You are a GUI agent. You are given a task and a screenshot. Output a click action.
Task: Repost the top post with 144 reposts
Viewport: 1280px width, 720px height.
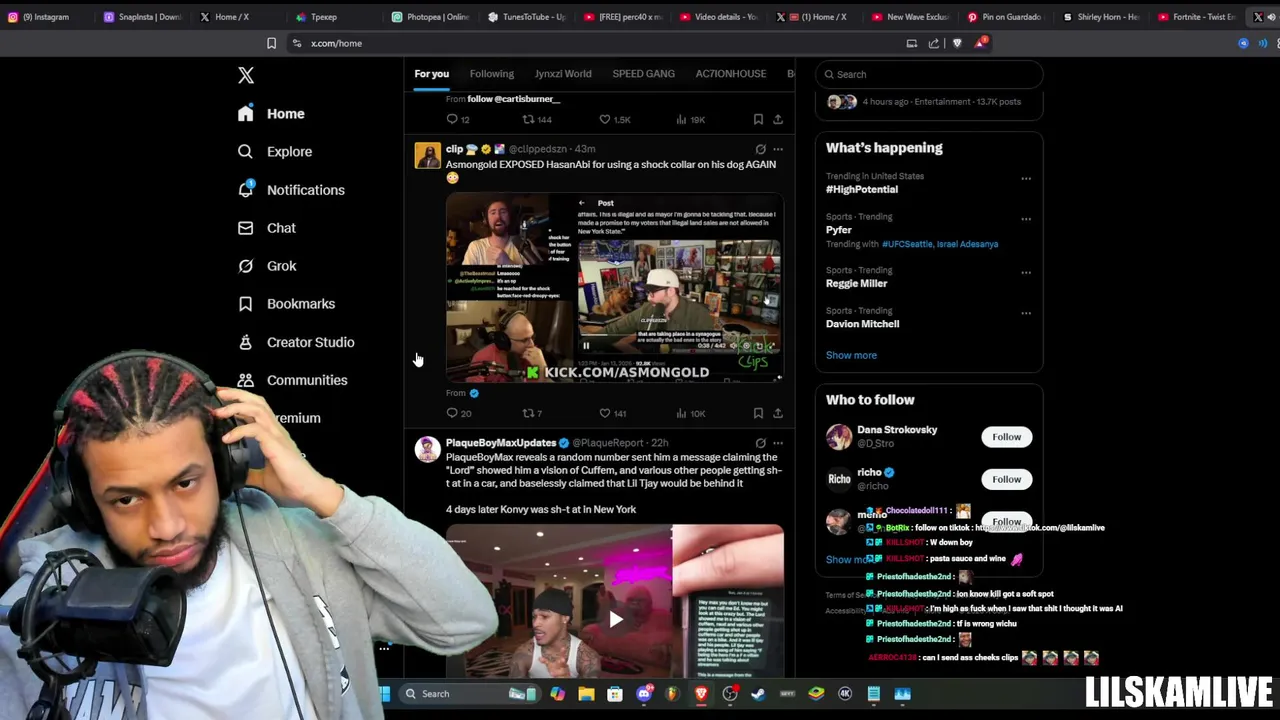coord(537,119)
